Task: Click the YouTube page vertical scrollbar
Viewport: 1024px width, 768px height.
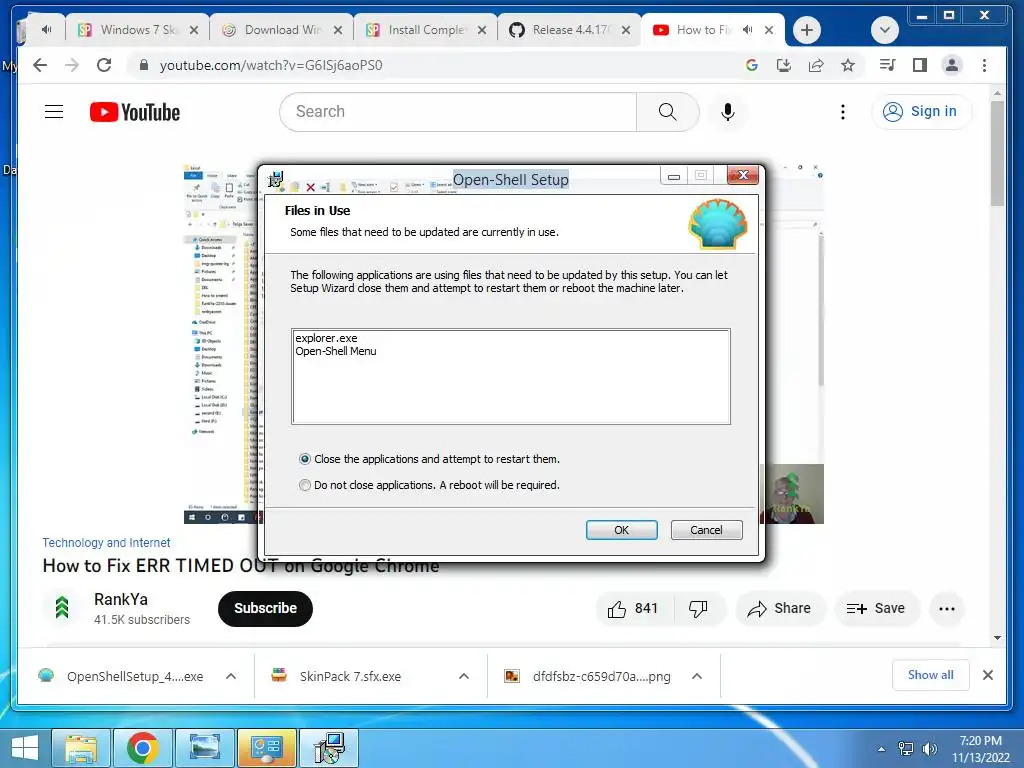Action: click(x=997, y=153)
